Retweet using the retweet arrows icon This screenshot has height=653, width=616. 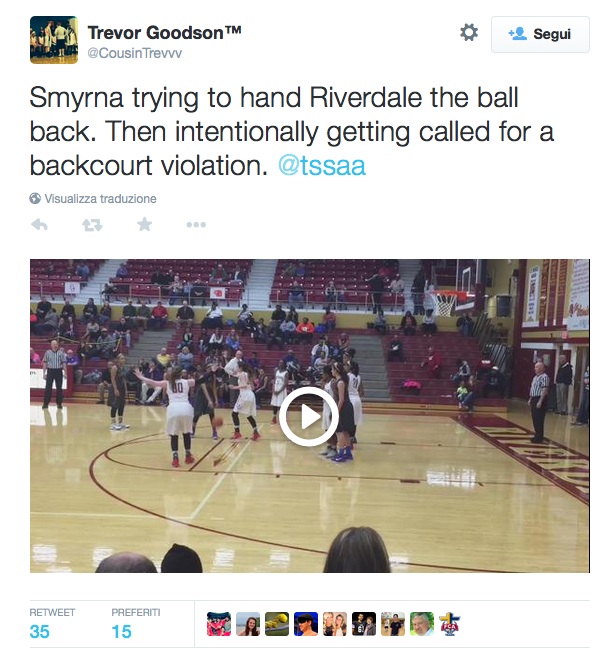[x=92, y=225]
